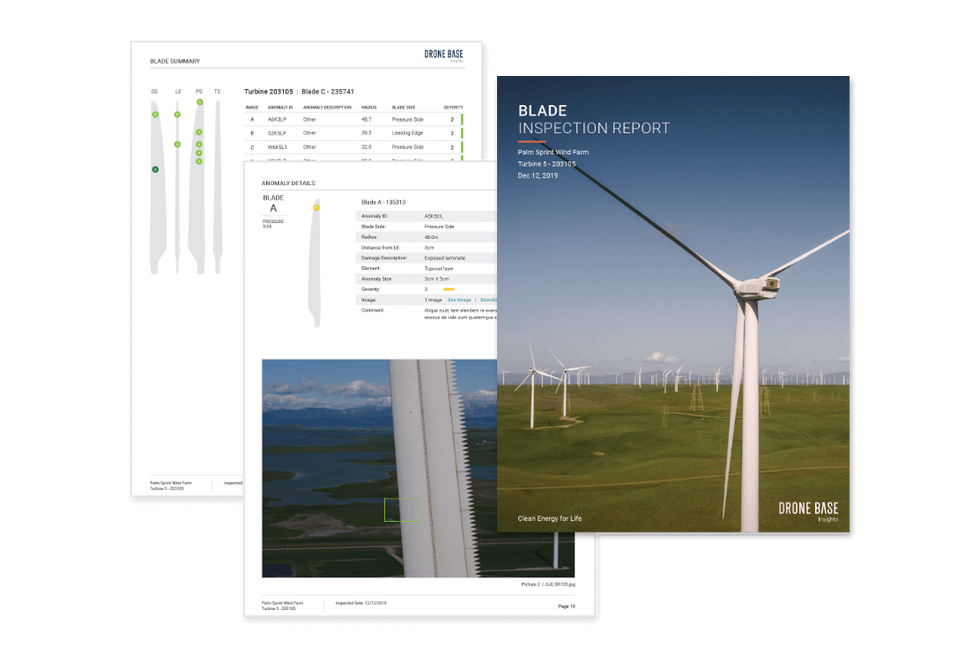Click the "Page 10" footer text
The width and height of the screenshot is (980, 656).
point(566,606)
